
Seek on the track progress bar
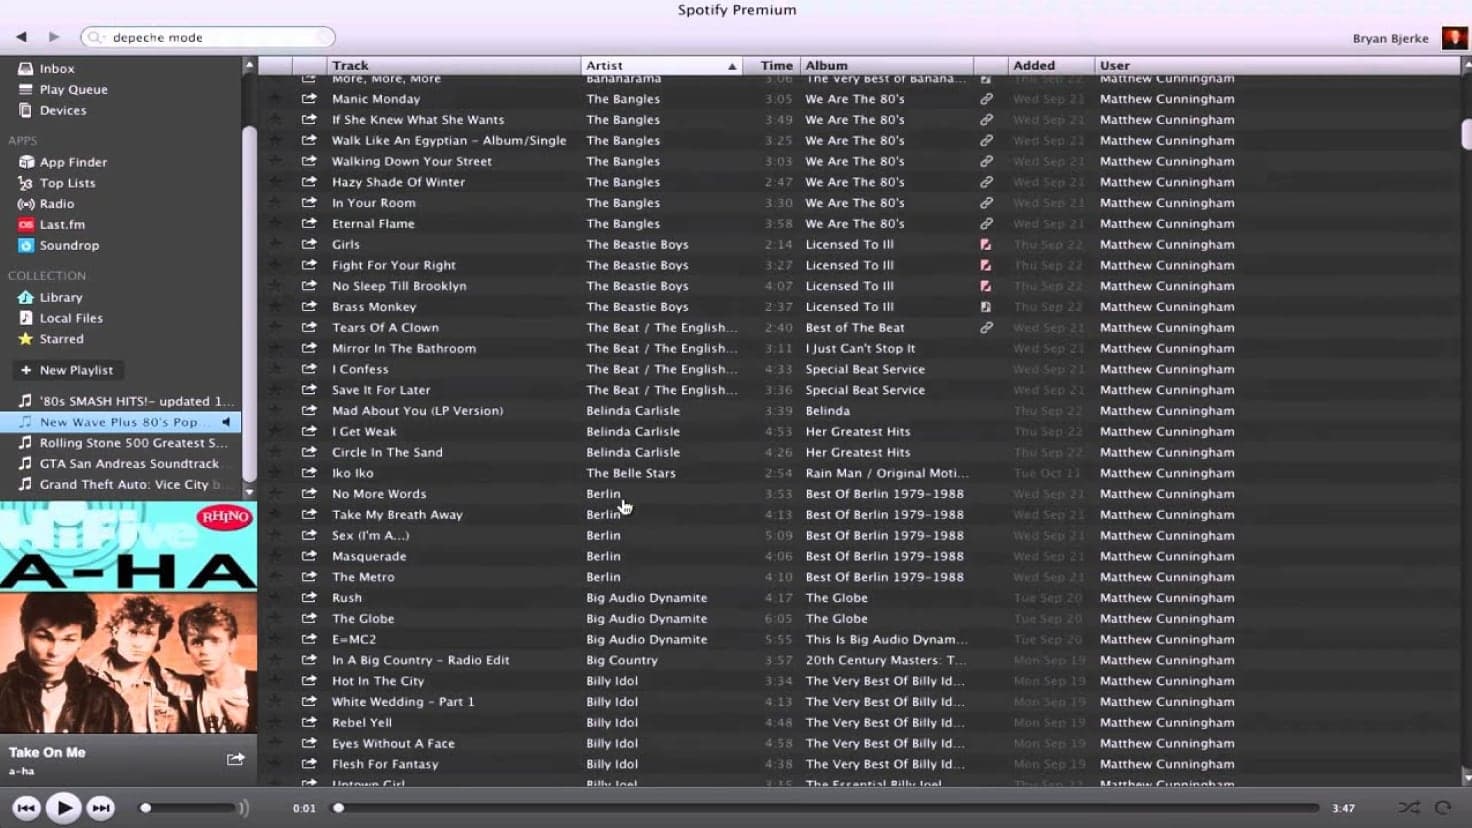pyautogui.click(x=828, y=808)
